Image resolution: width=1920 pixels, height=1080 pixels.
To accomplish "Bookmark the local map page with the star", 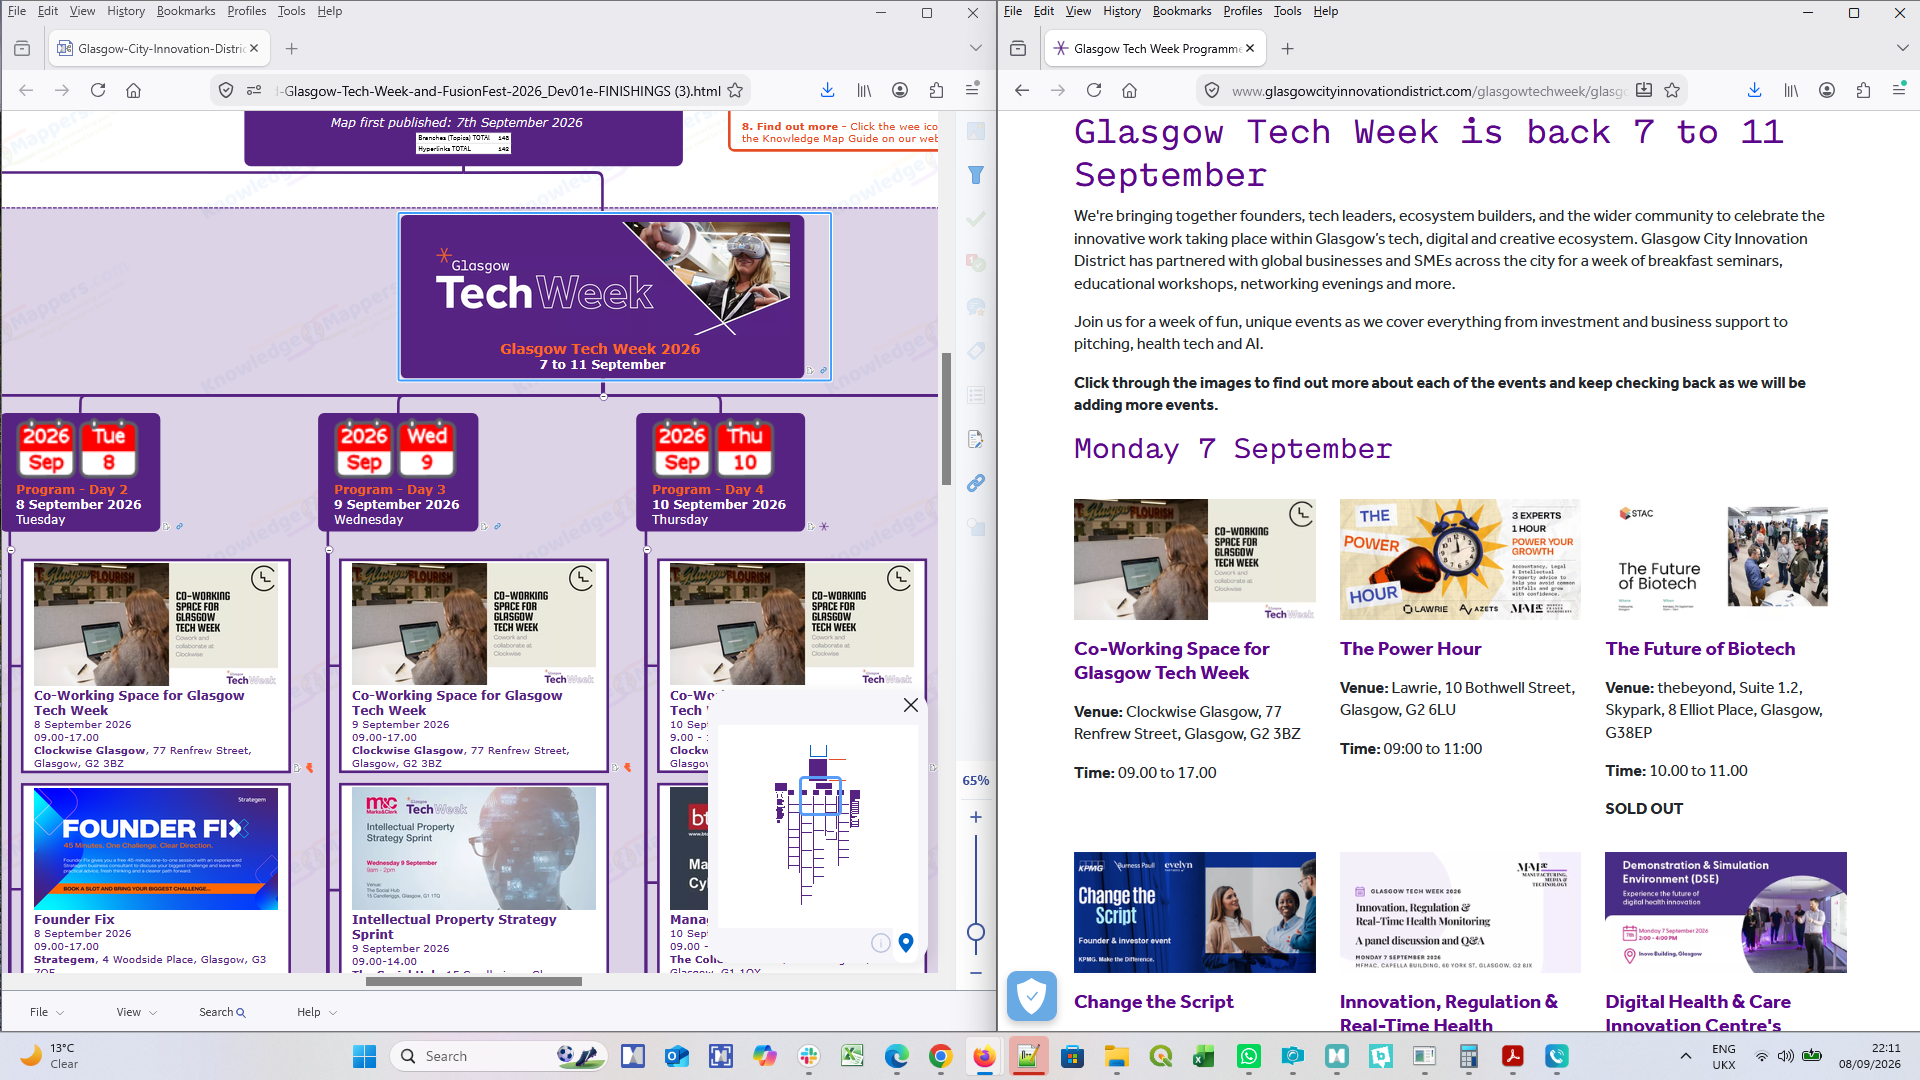I will click(735, 90).
